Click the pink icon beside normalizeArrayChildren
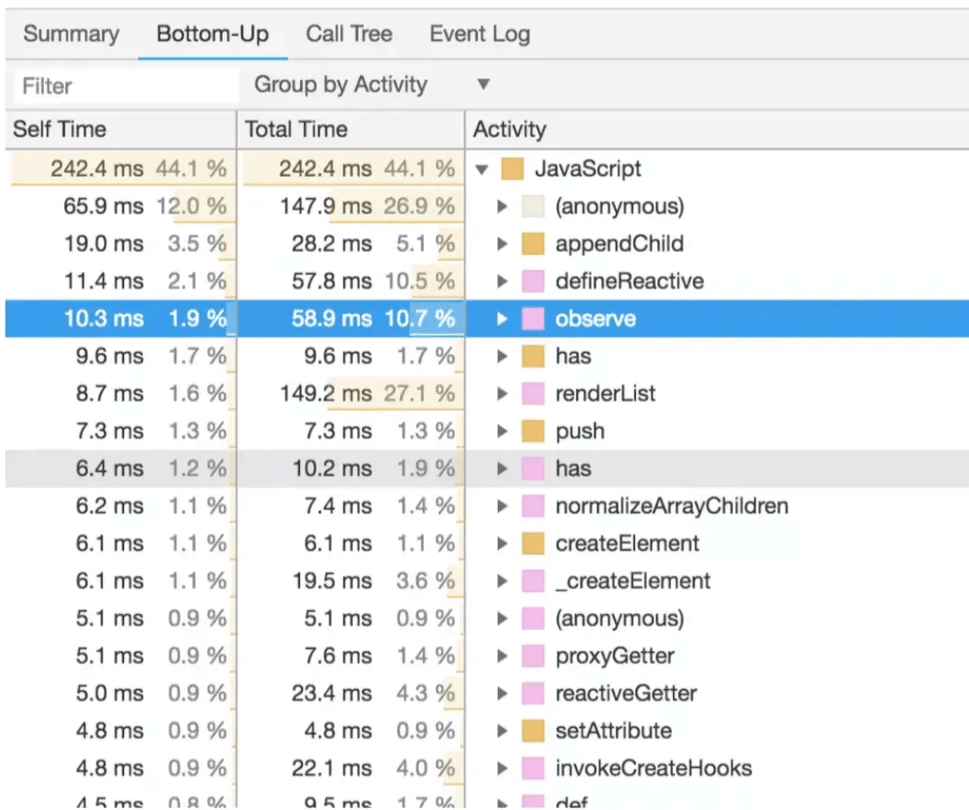969x810 pixels. coord(533,507)
